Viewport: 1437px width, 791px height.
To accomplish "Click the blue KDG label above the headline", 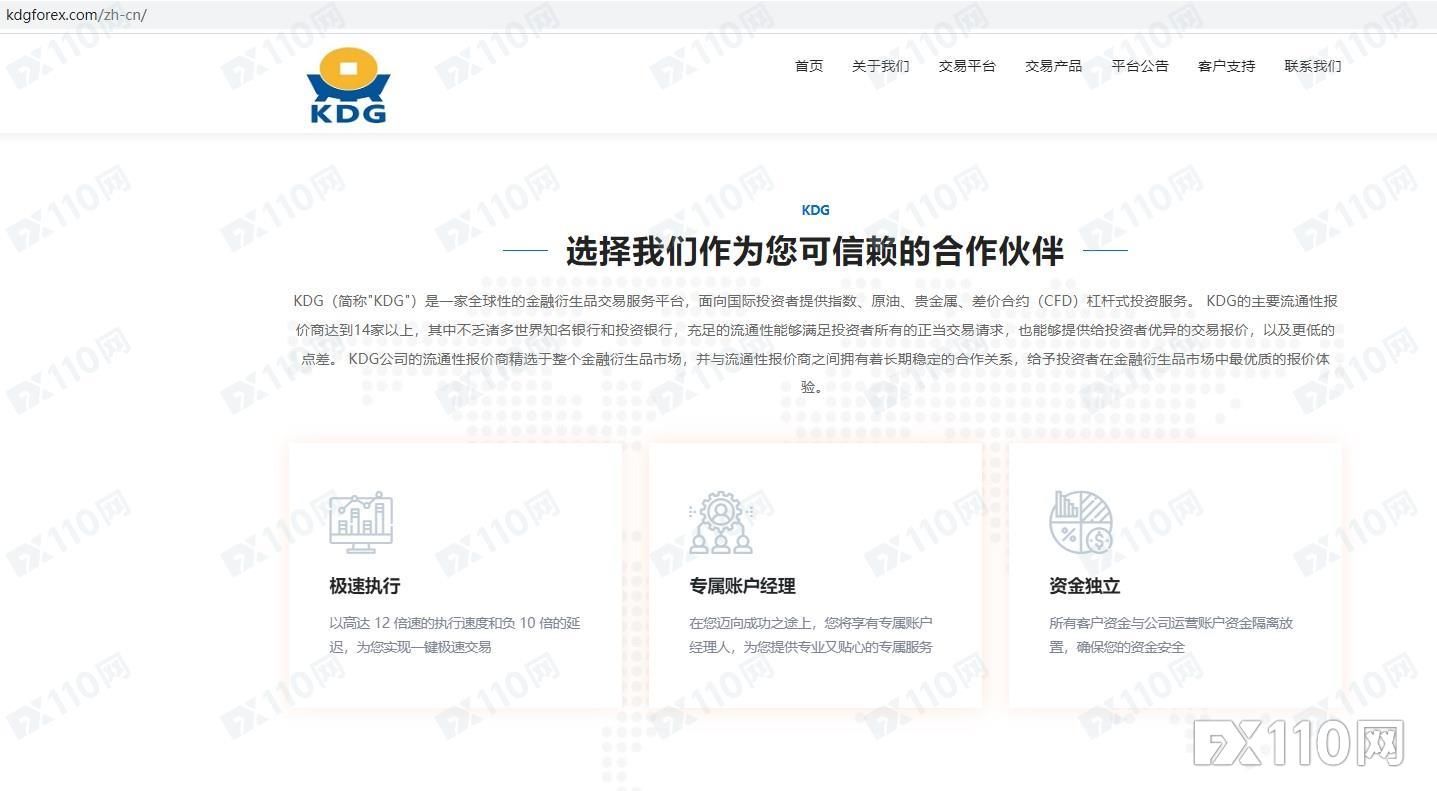I will click(815, 210).
